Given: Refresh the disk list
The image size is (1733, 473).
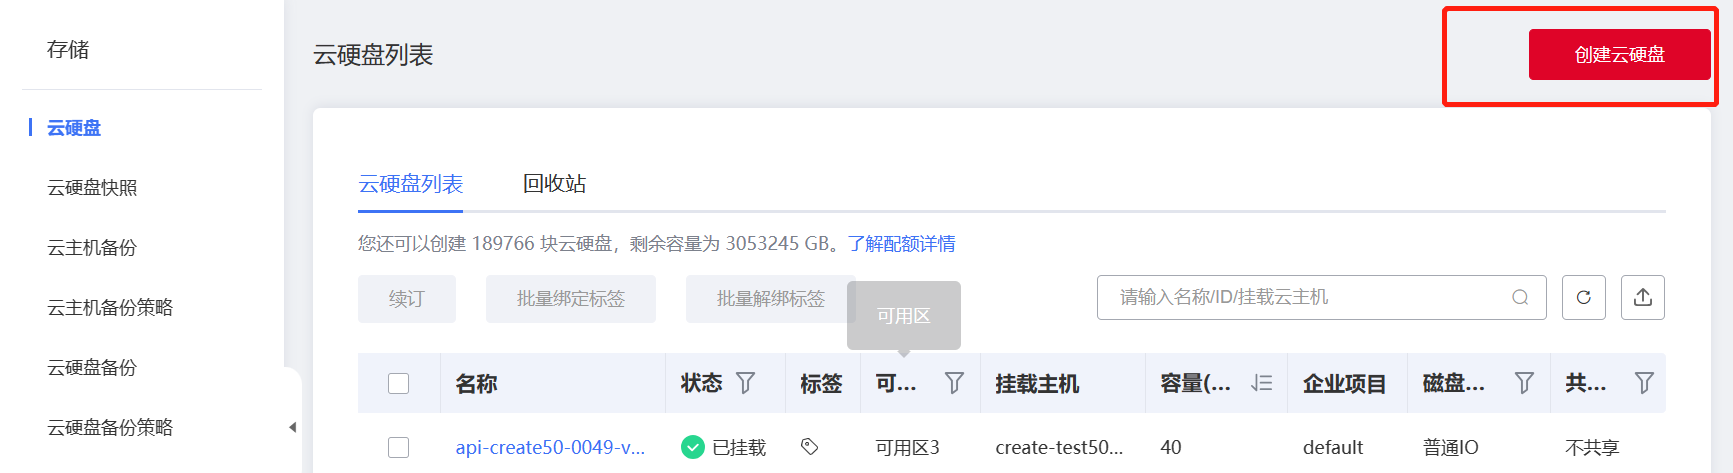Looking at the screenshot, I should click(x=1584, y=297).
